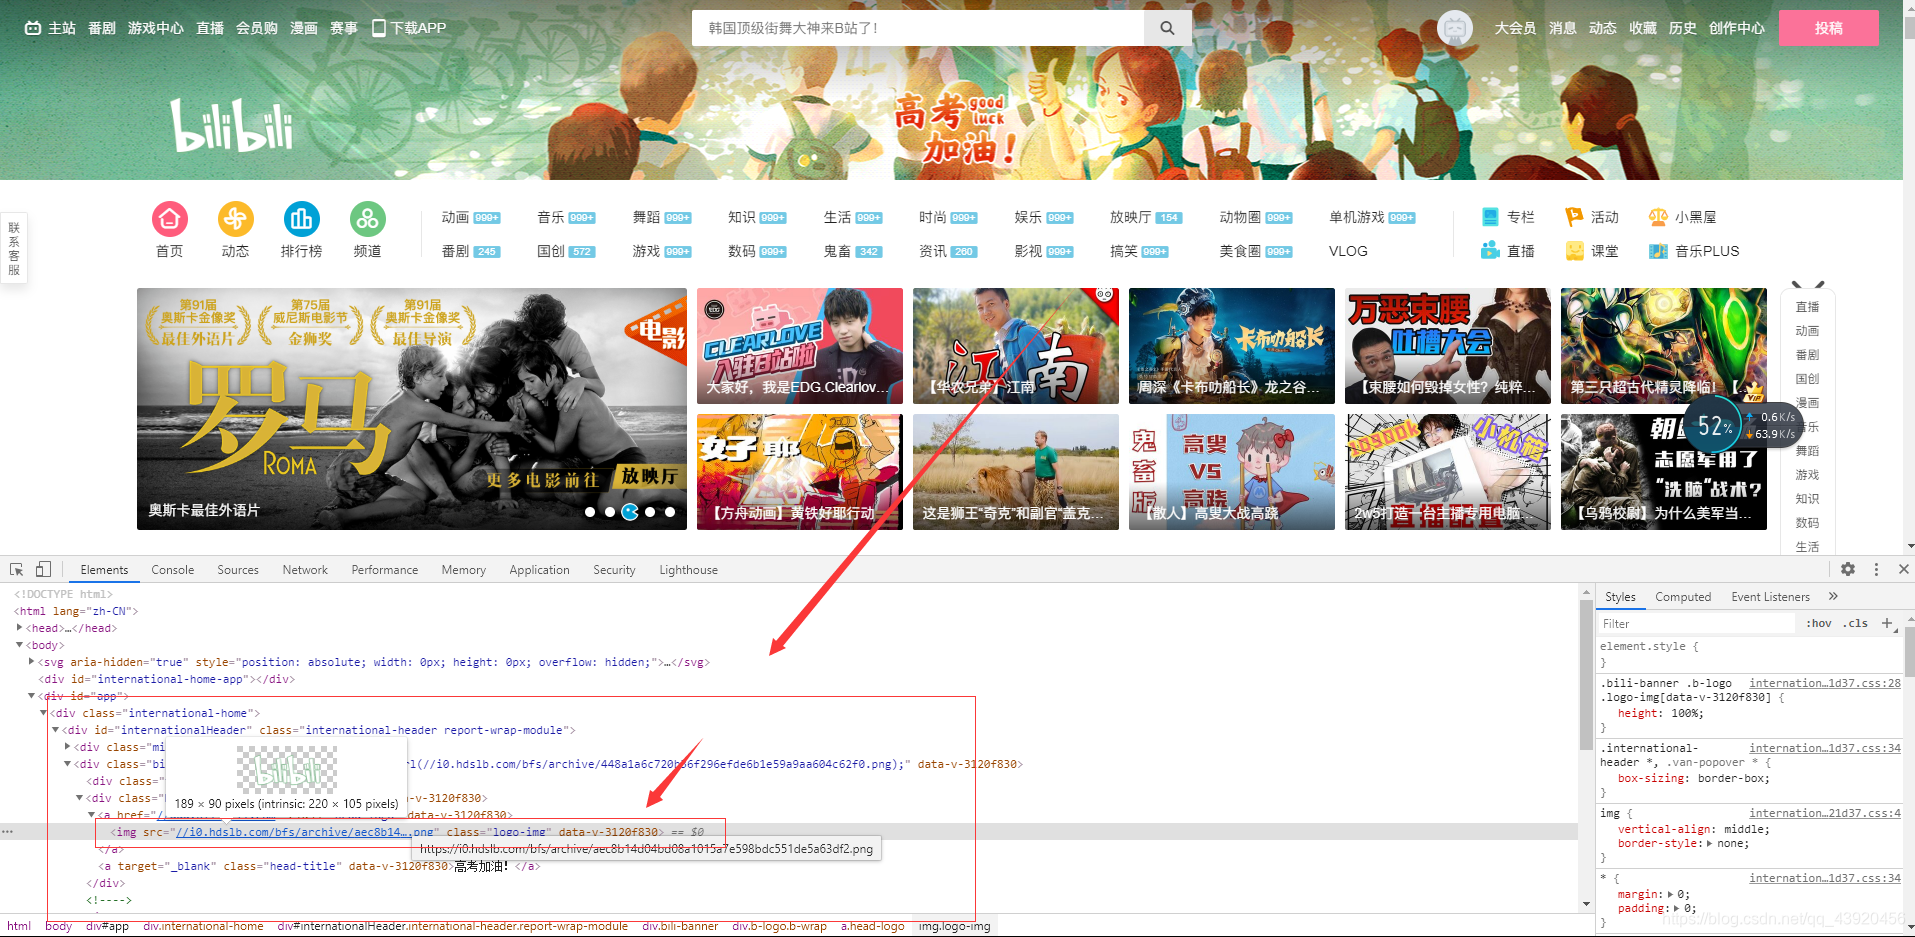This screenshot has width=1915, height=937.
Task: Open the 活动 activity flag icon
Action: click(x=1574, y=217)
